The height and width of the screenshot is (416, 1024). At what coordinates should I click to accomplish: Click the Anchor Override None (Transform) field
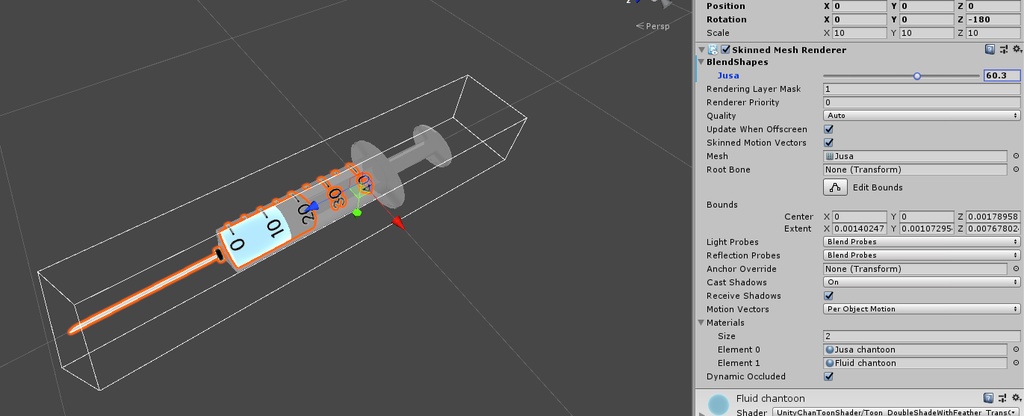coord(915,269)
